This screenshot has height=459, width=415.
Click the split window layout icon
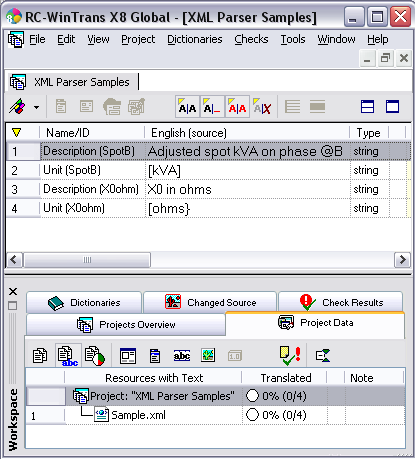367,107
